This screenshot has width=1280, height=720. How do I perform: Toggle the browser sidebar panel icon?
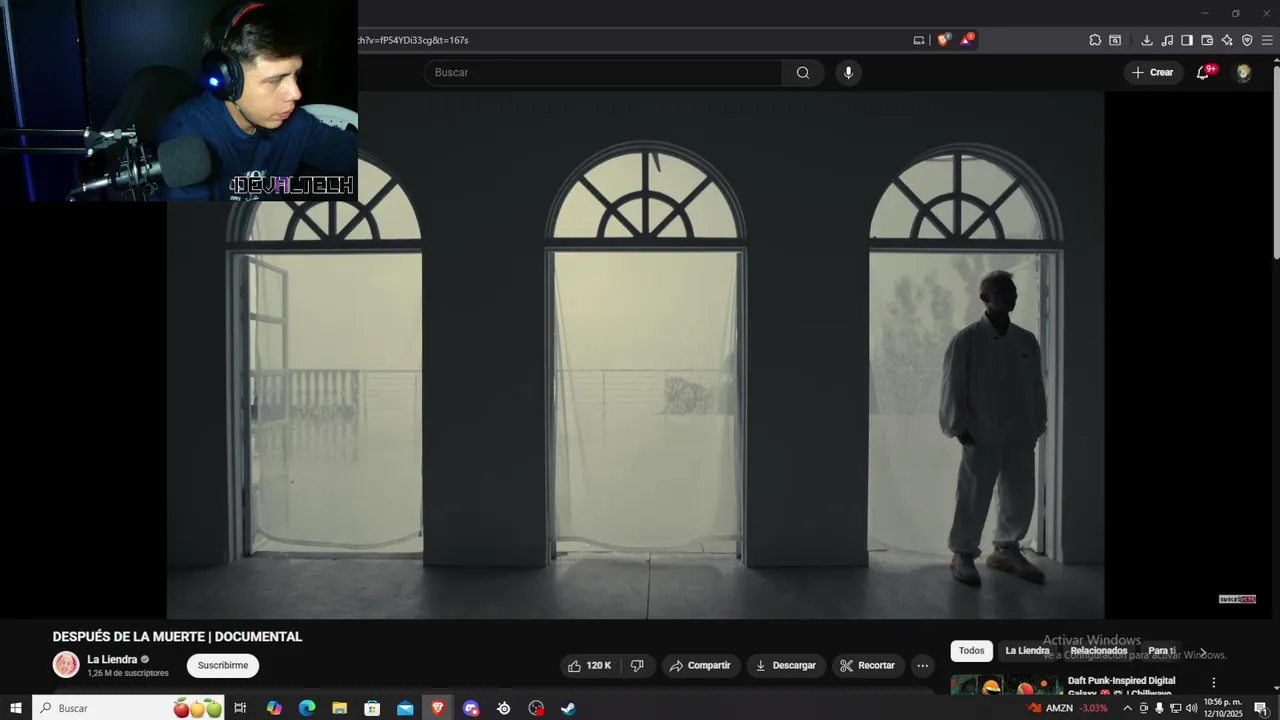(x=1187, y=40)
